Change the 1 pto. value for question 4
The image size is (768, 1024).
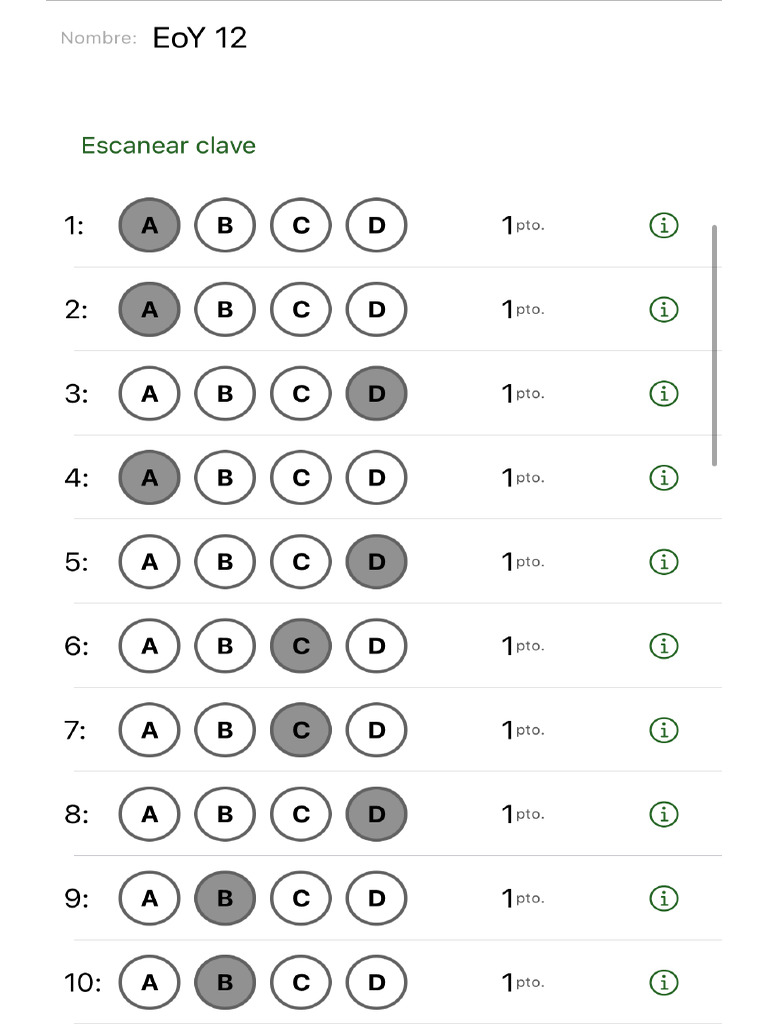tap(522, 478)
